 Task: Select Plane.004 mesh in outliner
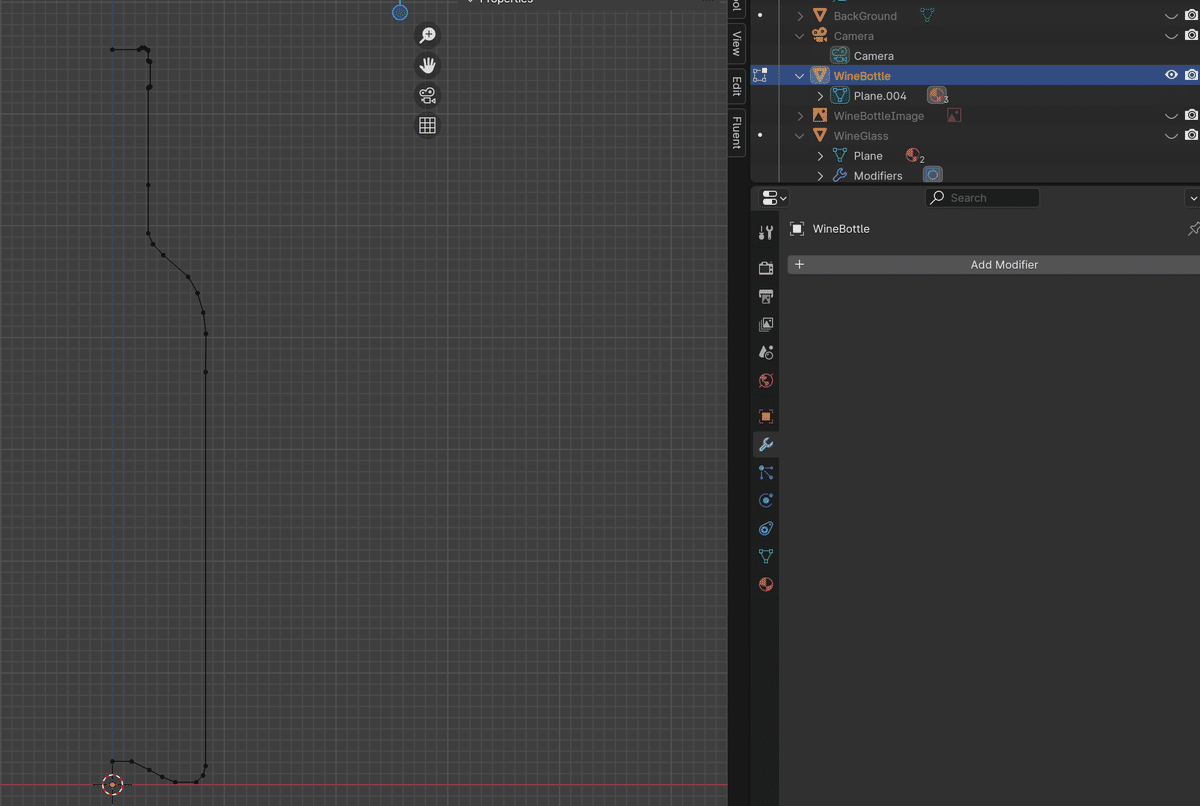pos(880,96)
